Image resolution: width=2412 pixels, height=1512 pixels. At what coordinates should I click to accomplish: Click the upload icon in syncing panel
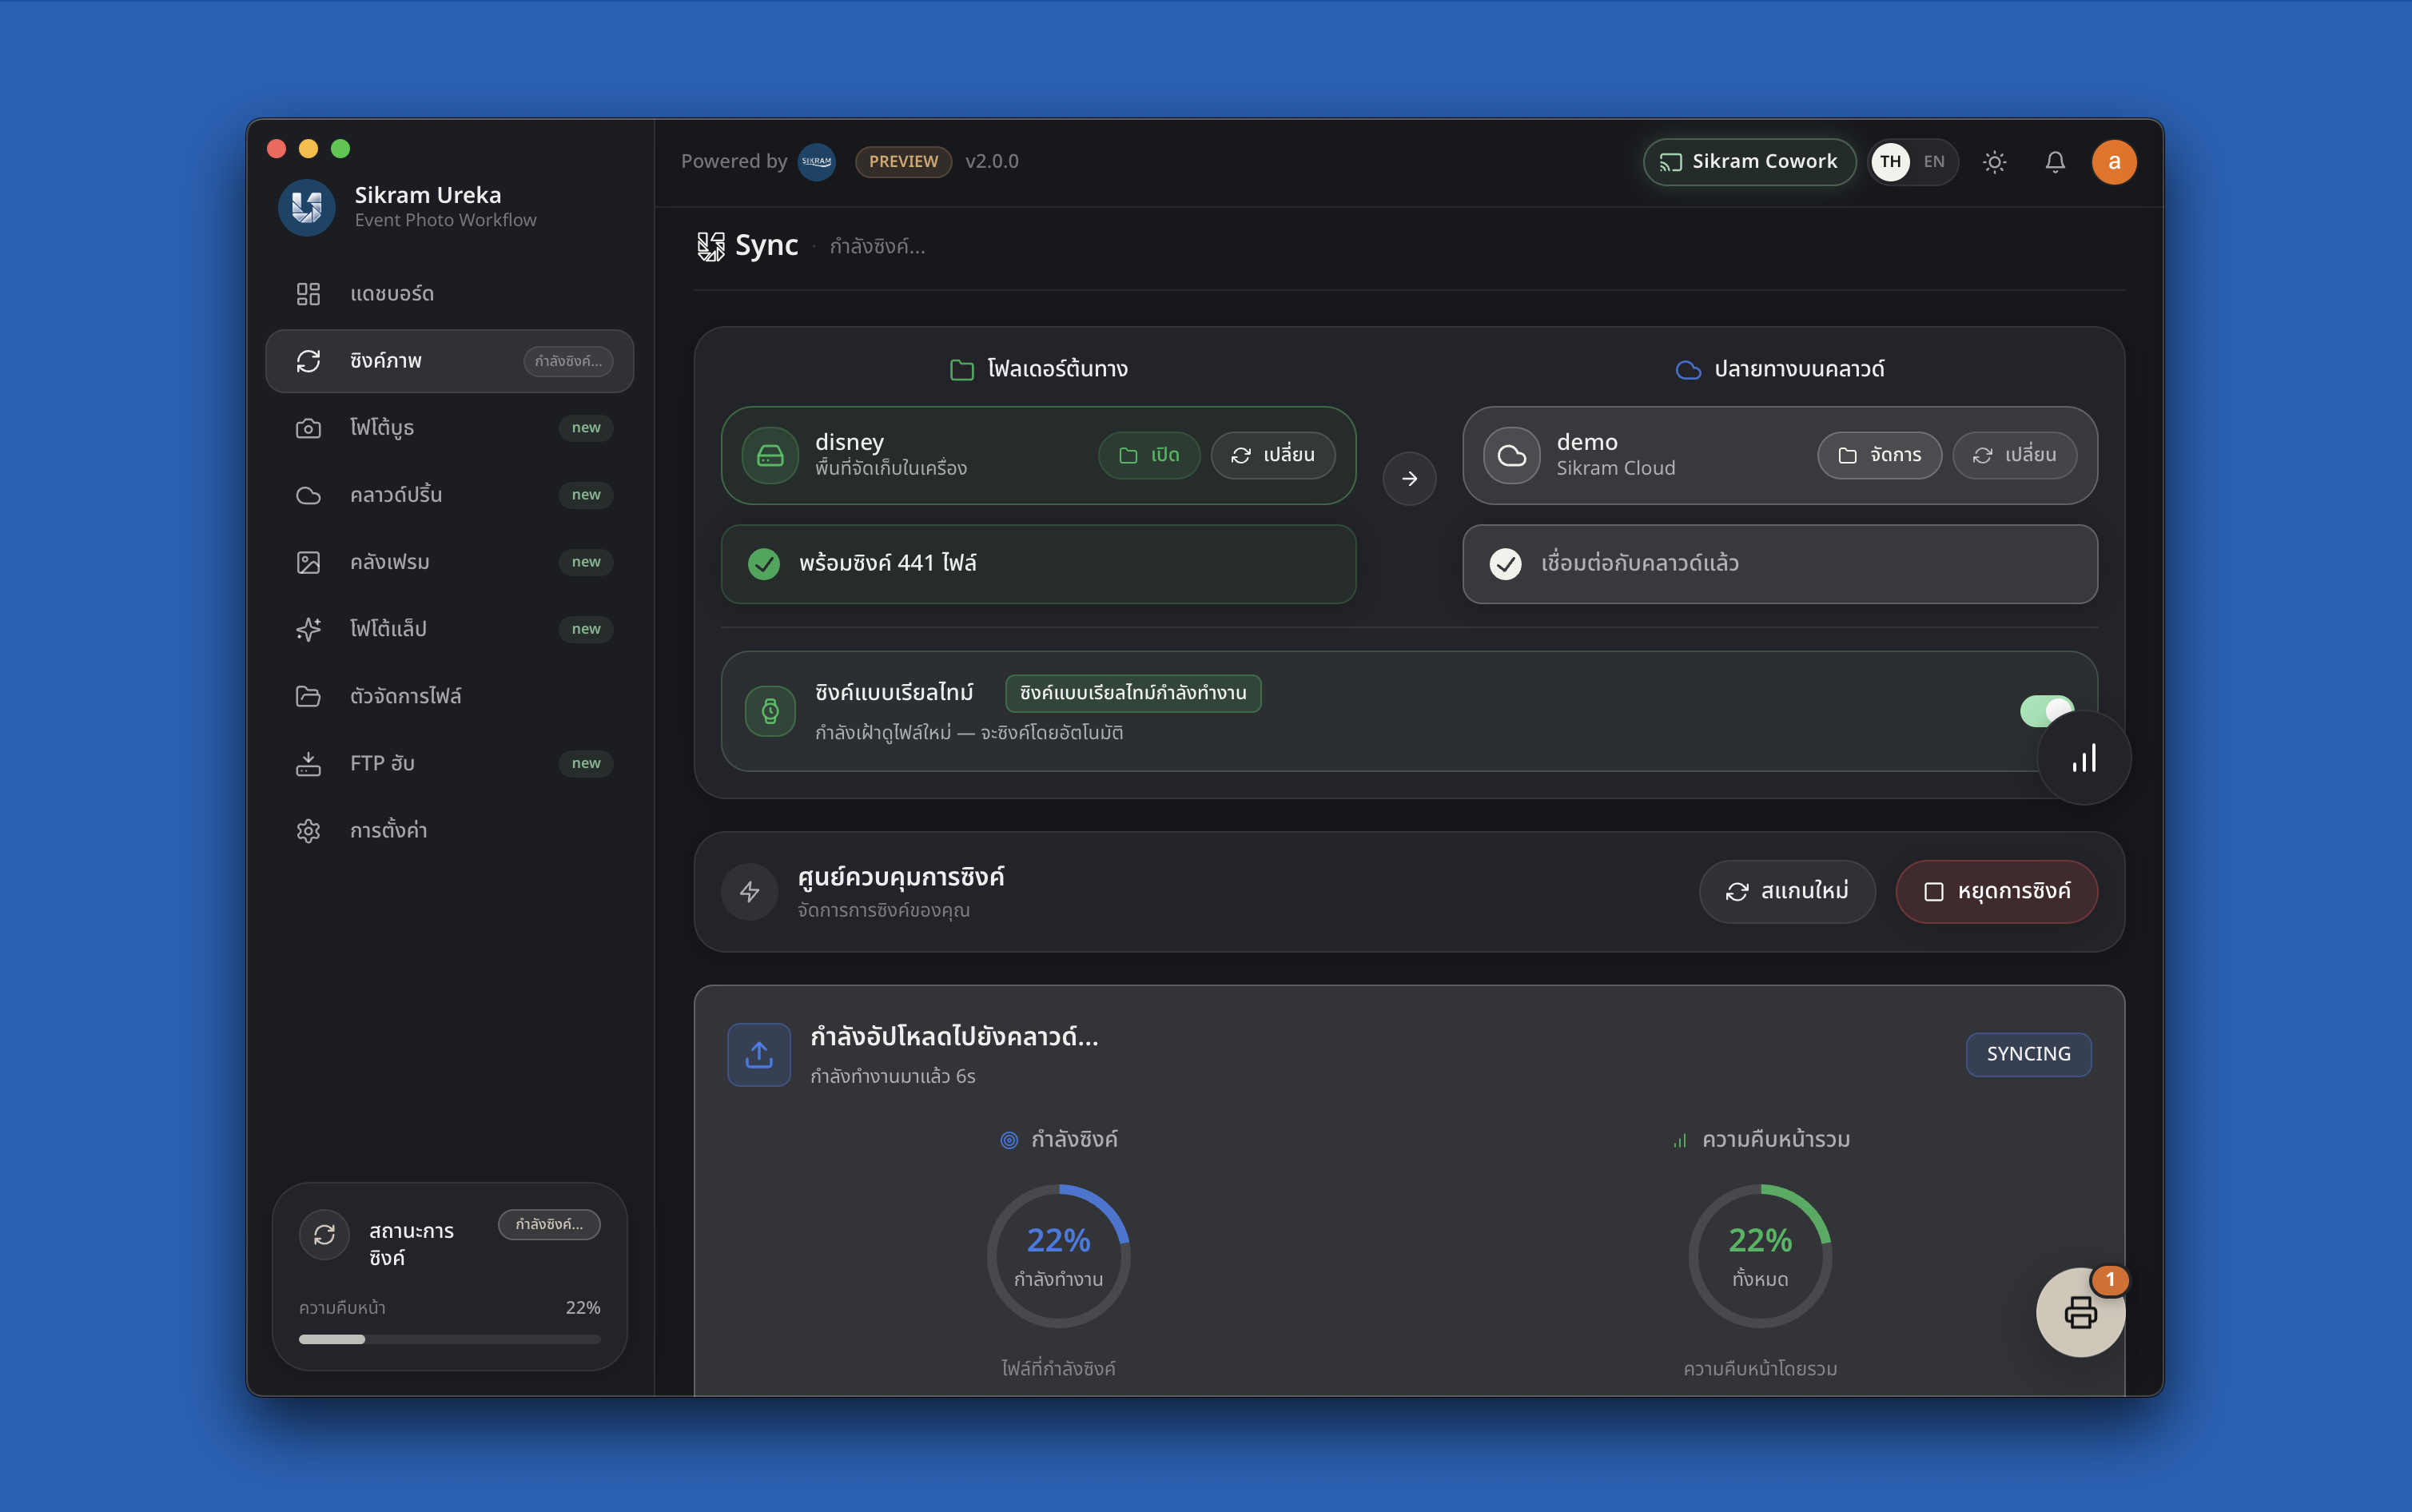click(x=759, y=1054)
